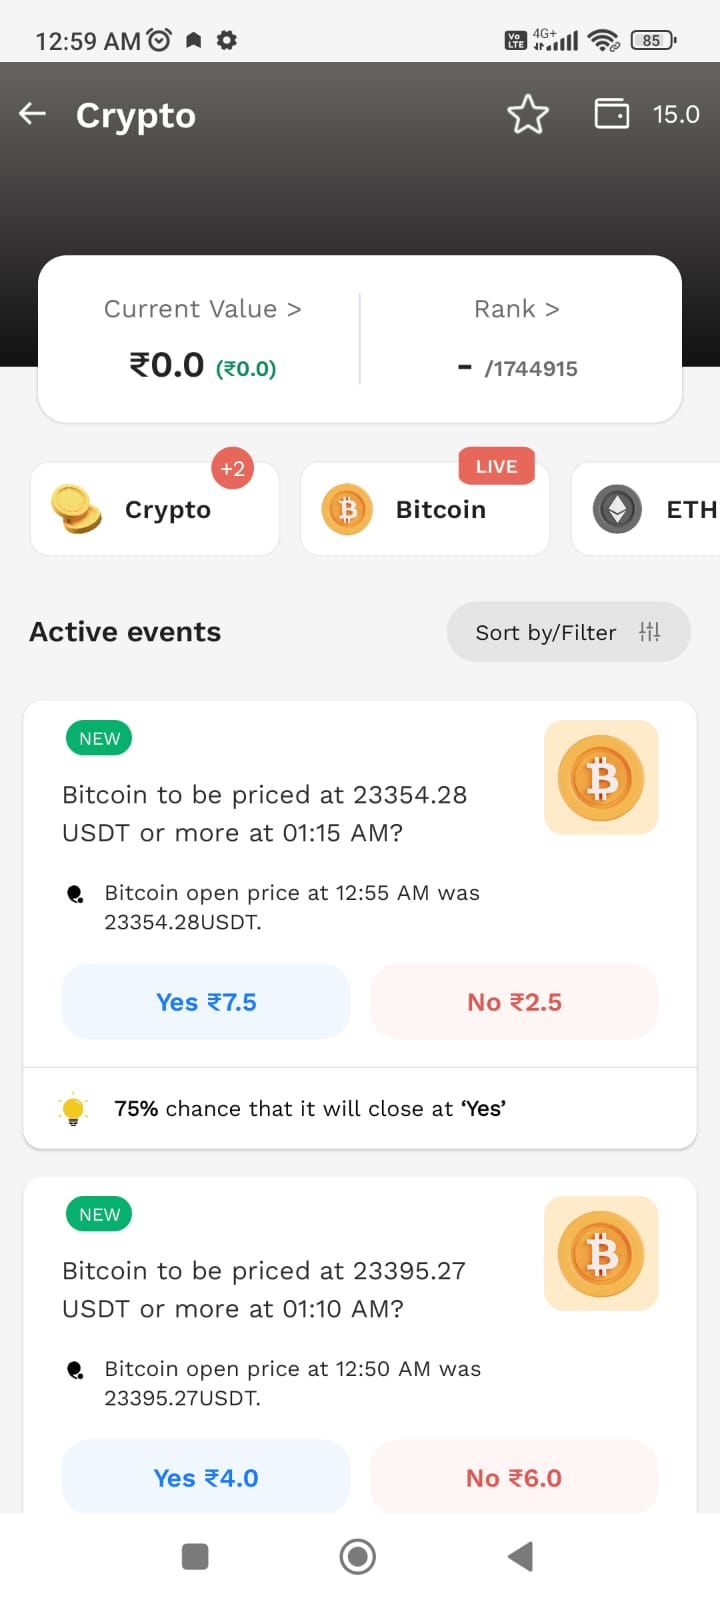Toggle the favorite star icon
The height and width of the screenshot is (1600, 720).
[x=528, y=114]
